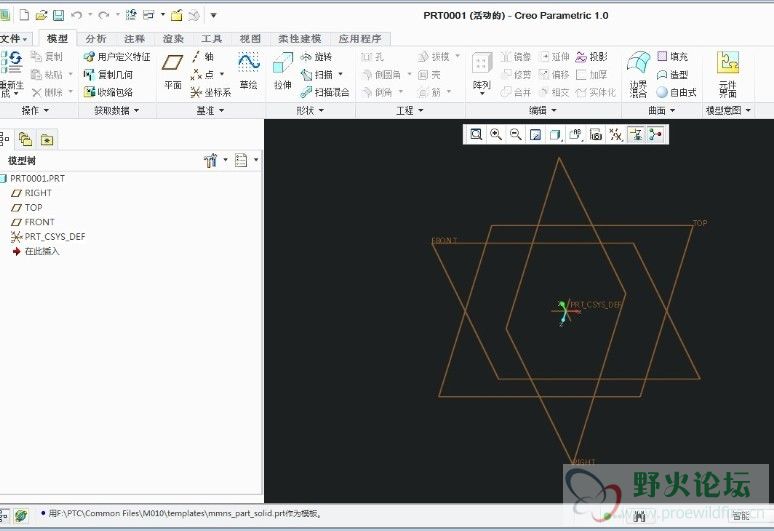Switch to the 视图 (View) tab

pyautogui.click(x=250, y=38)
